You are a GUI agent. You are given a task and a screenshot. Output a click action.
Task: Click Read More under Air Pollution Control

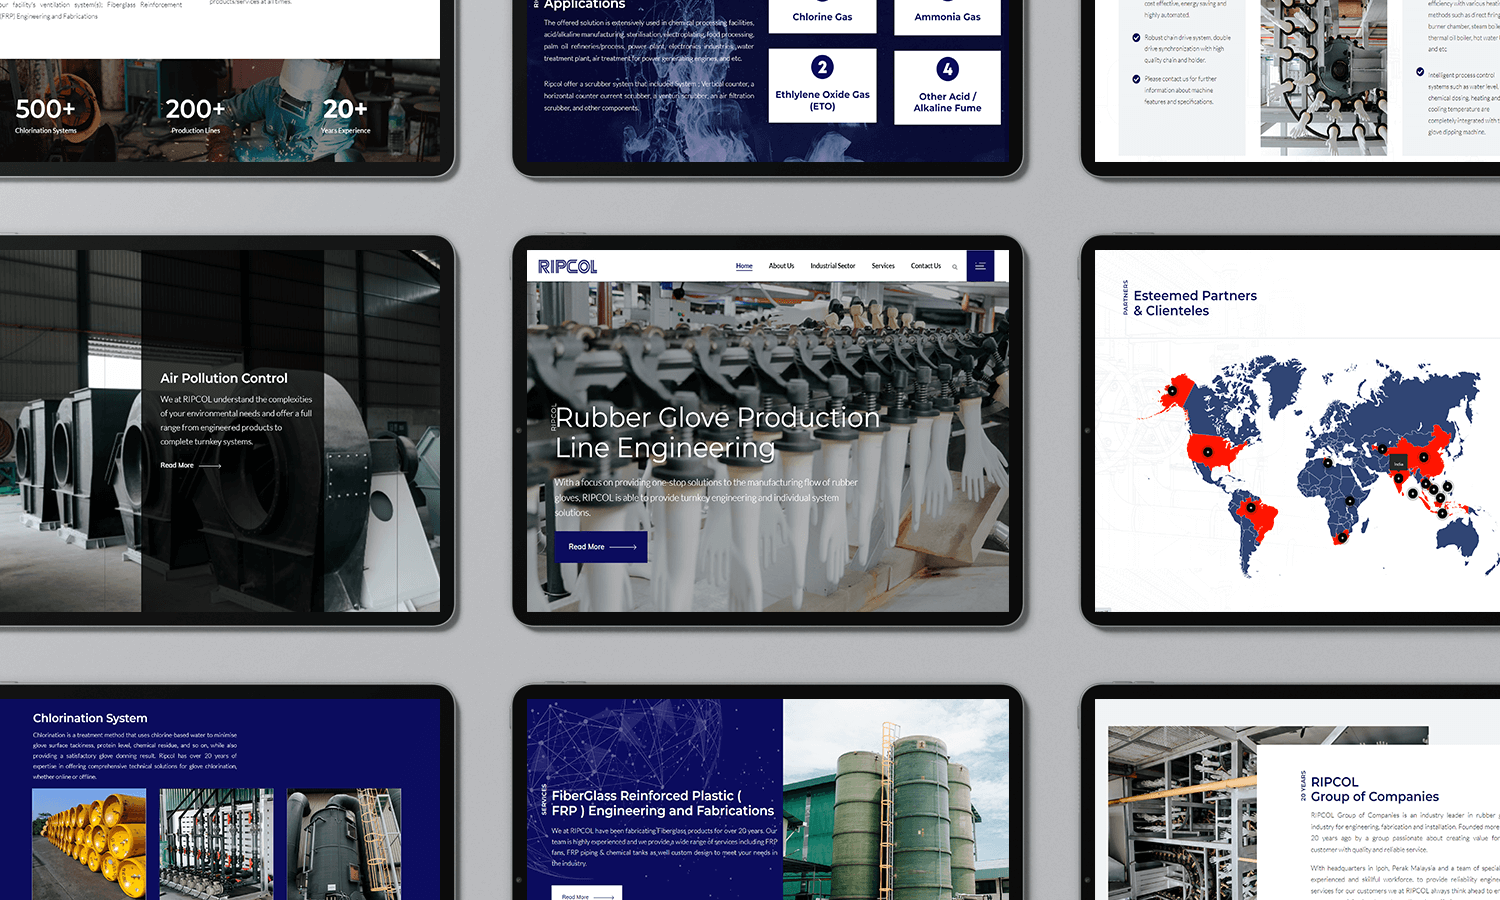[191, 466]
